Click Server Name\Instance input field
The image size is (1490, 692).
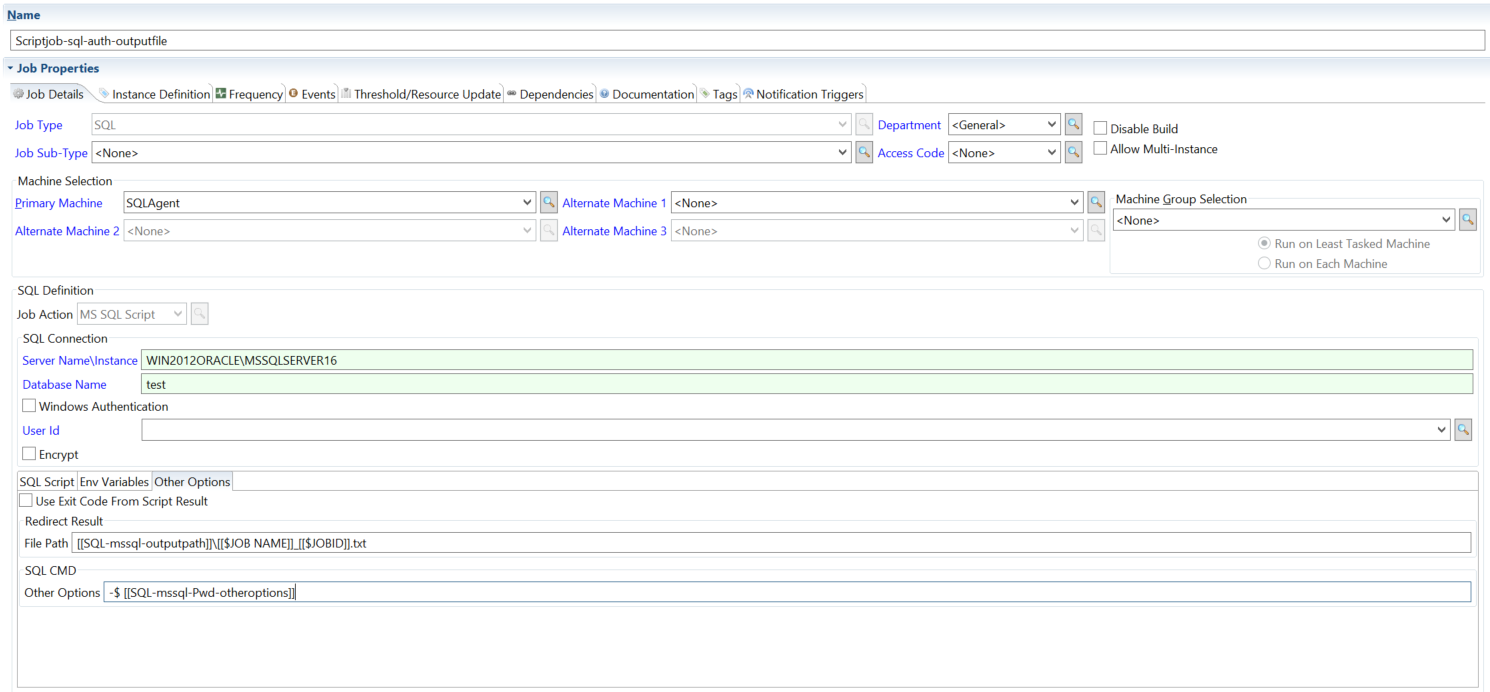[807, 360]
